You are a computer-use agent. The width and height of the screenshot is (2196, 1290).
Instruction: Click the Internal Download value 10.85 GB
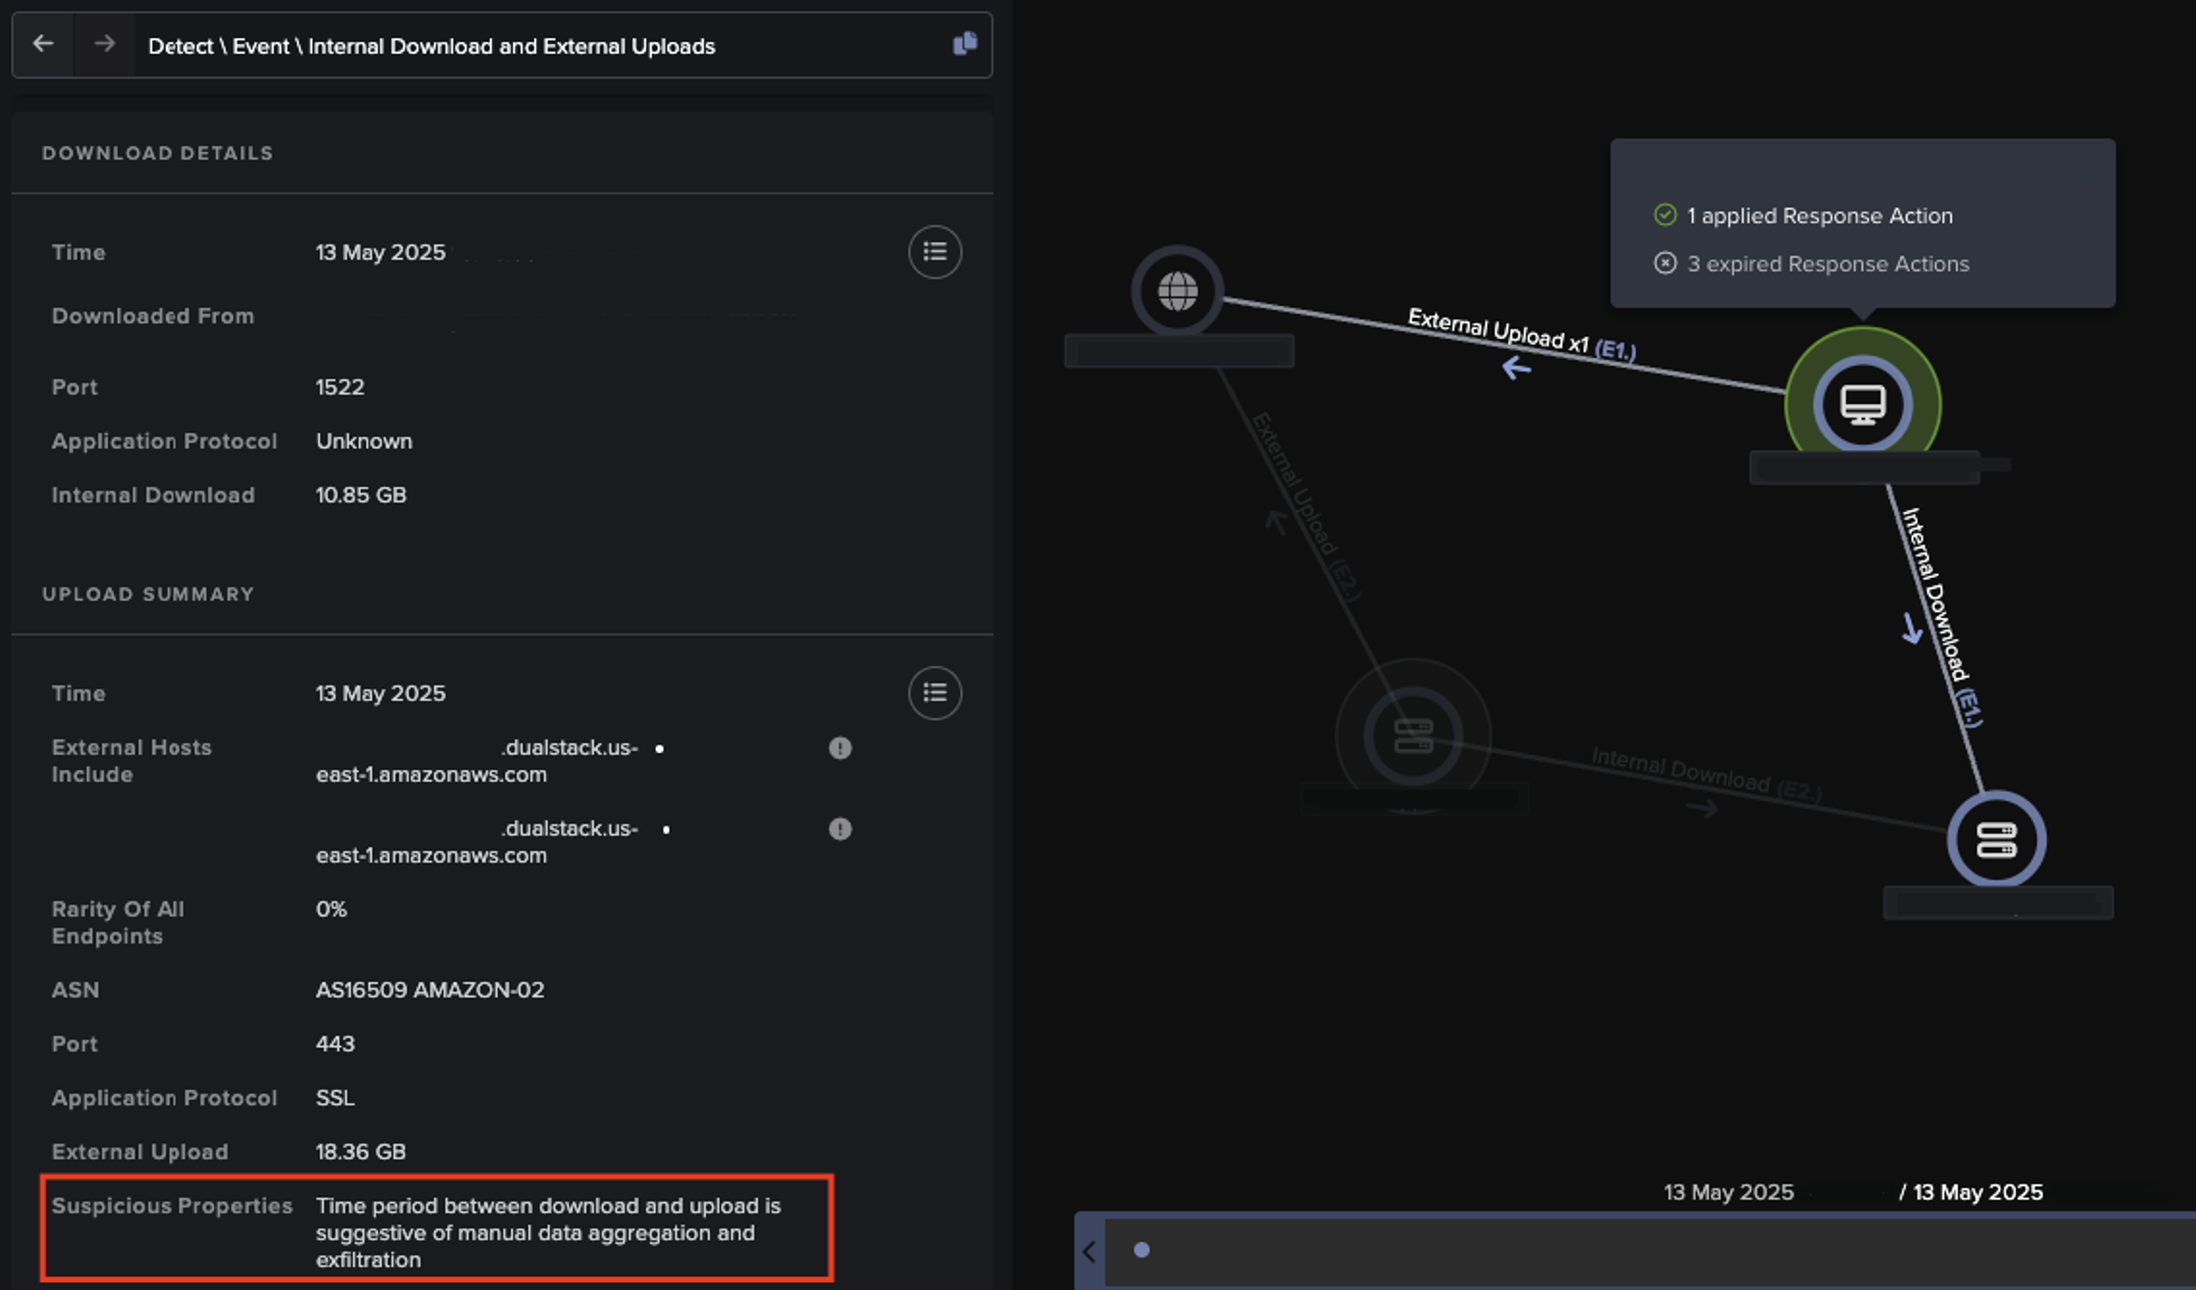tap(361, 495)
